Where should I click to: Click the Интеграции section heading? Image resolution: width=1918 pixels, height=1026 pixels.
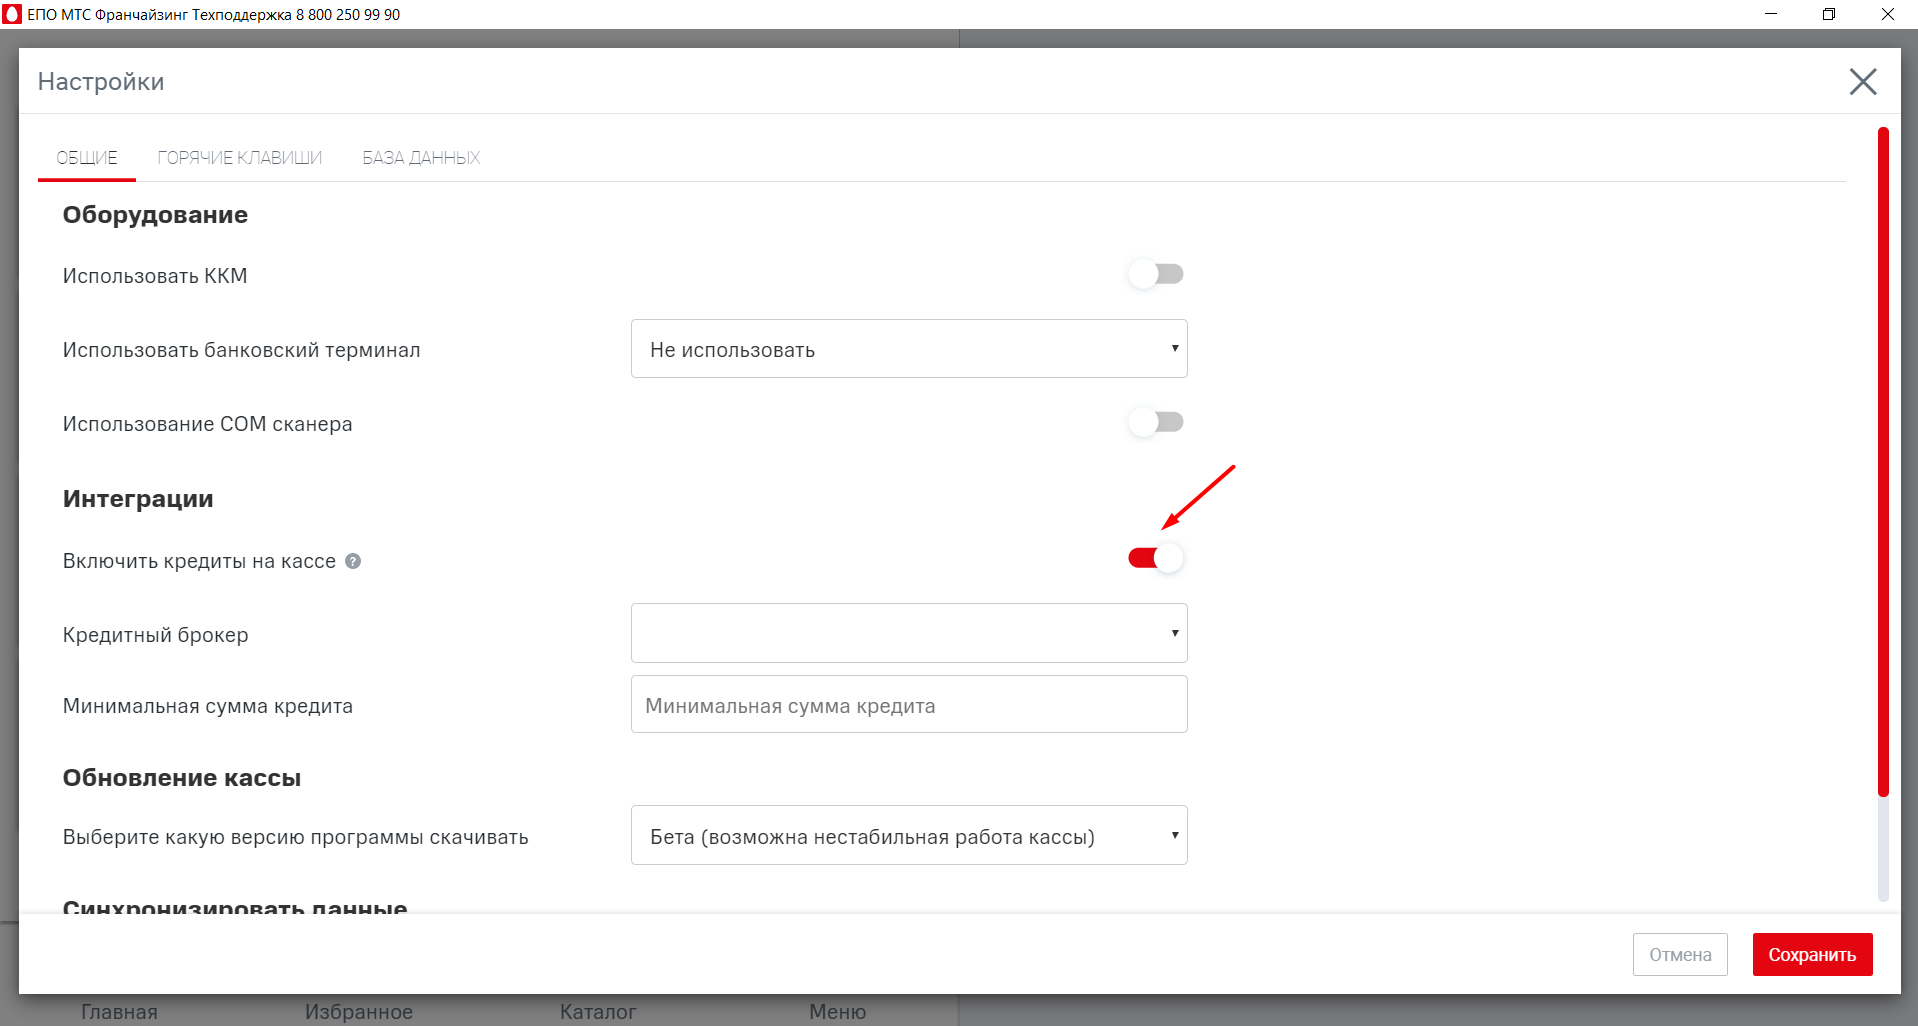138,499
